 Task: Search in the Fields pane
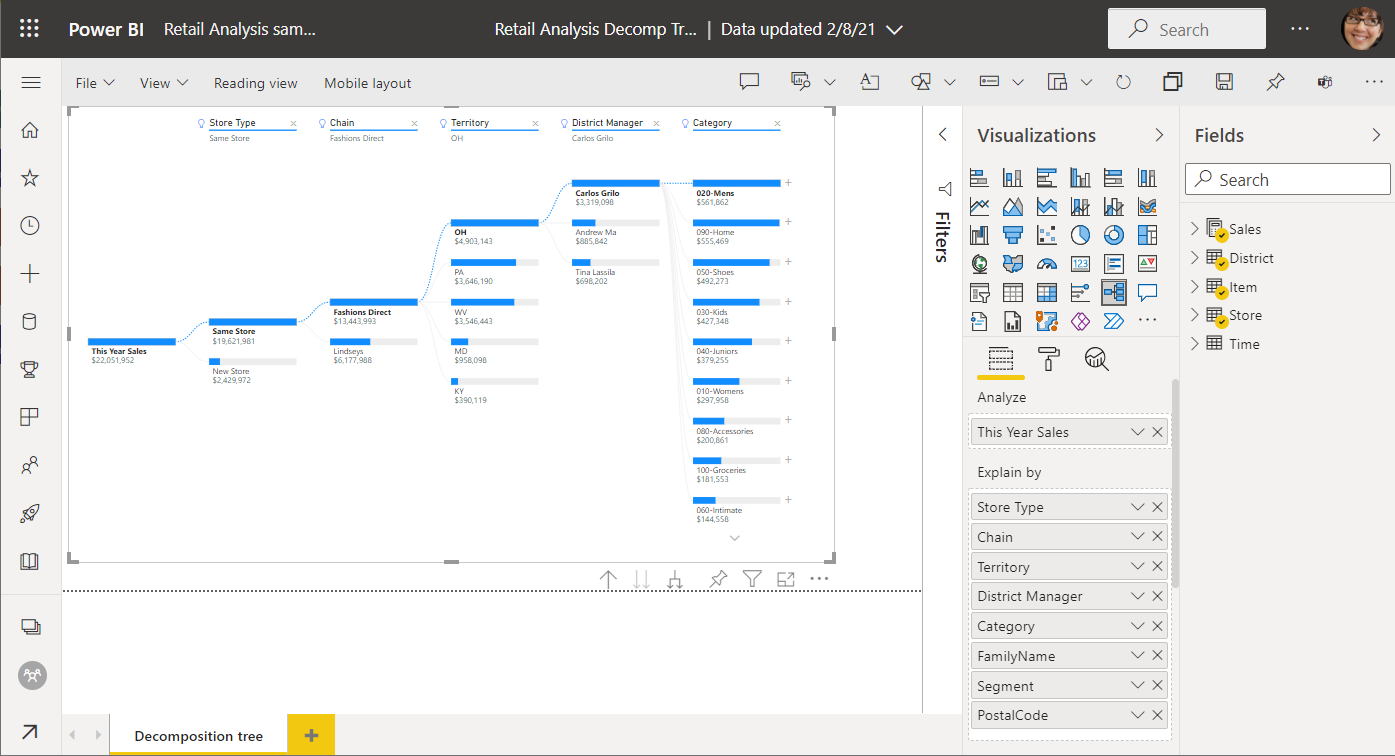(1288, 180)
